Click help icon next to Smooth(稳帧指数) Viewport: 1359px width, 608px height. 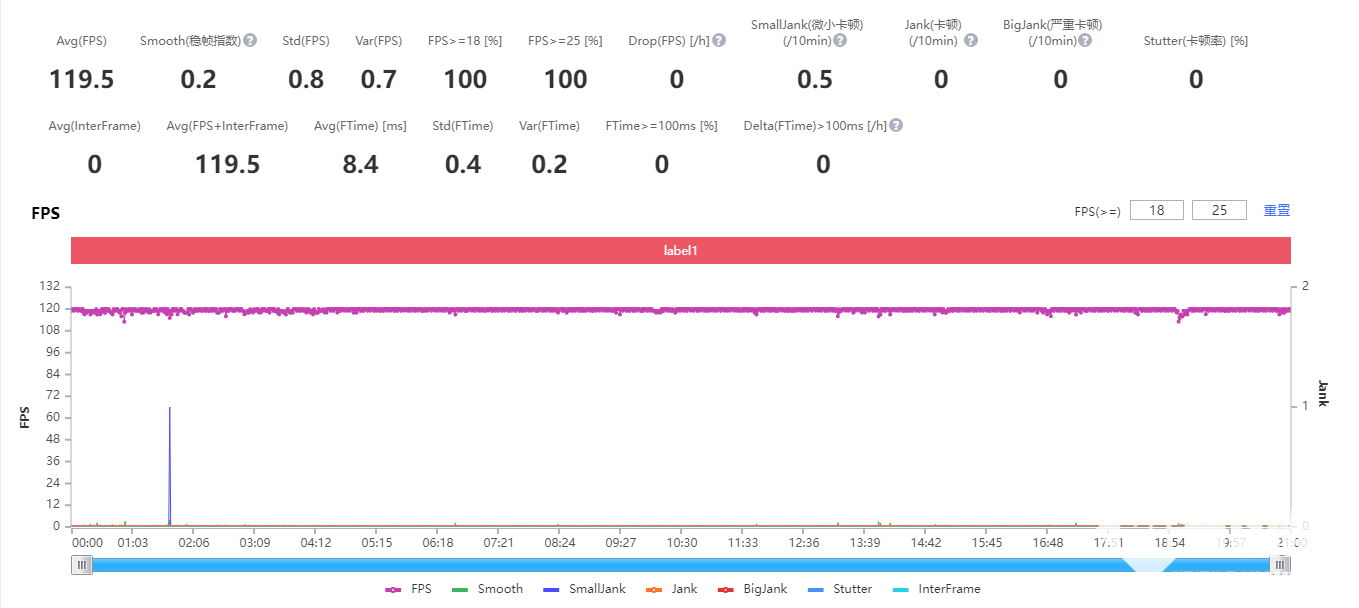pyautogui.click(x=250, y=41)
